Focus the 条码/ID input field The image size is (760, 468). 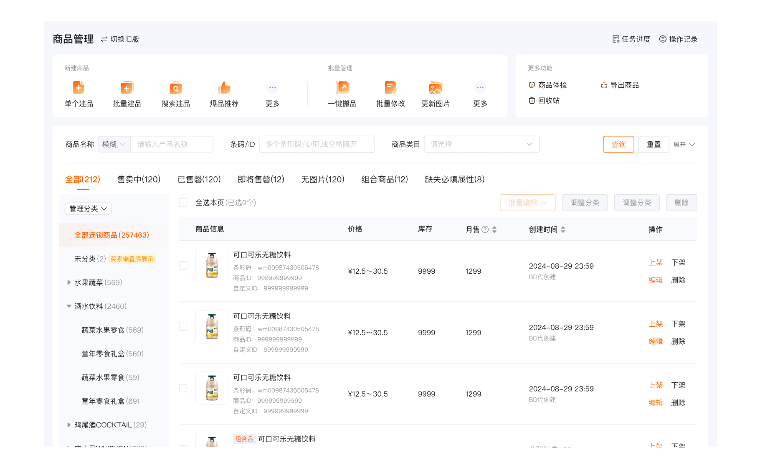317,144
